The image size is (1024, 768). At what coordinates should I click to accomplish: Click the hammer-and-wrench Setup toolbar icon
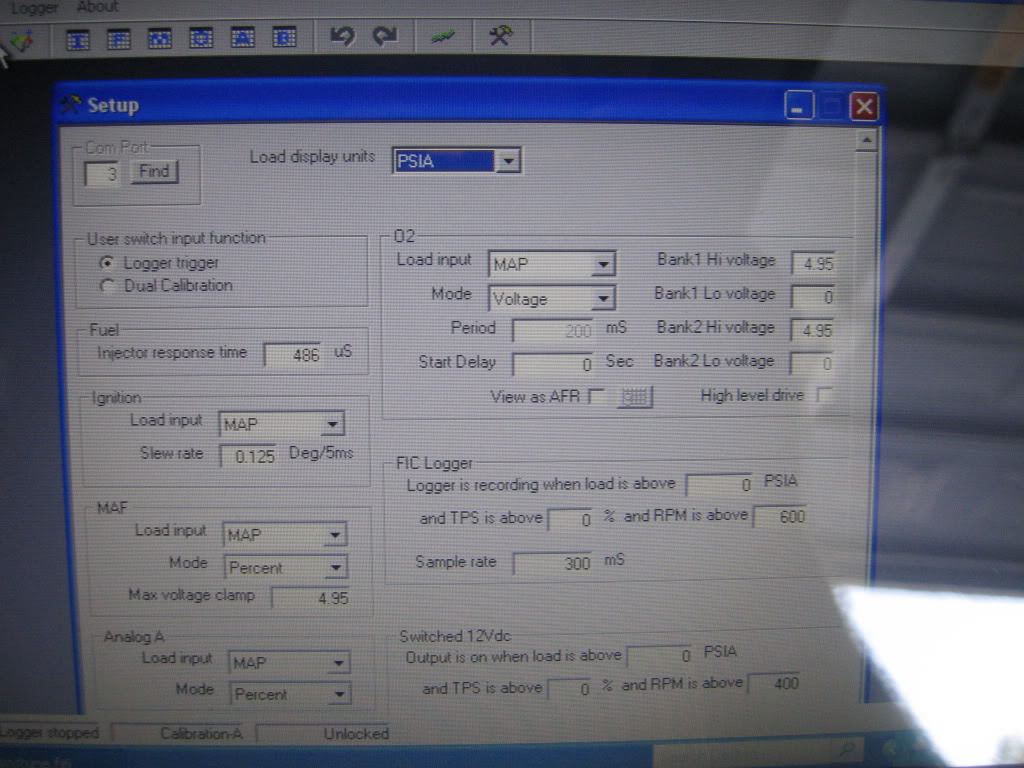pyautogui.click(x=501, y=35)
